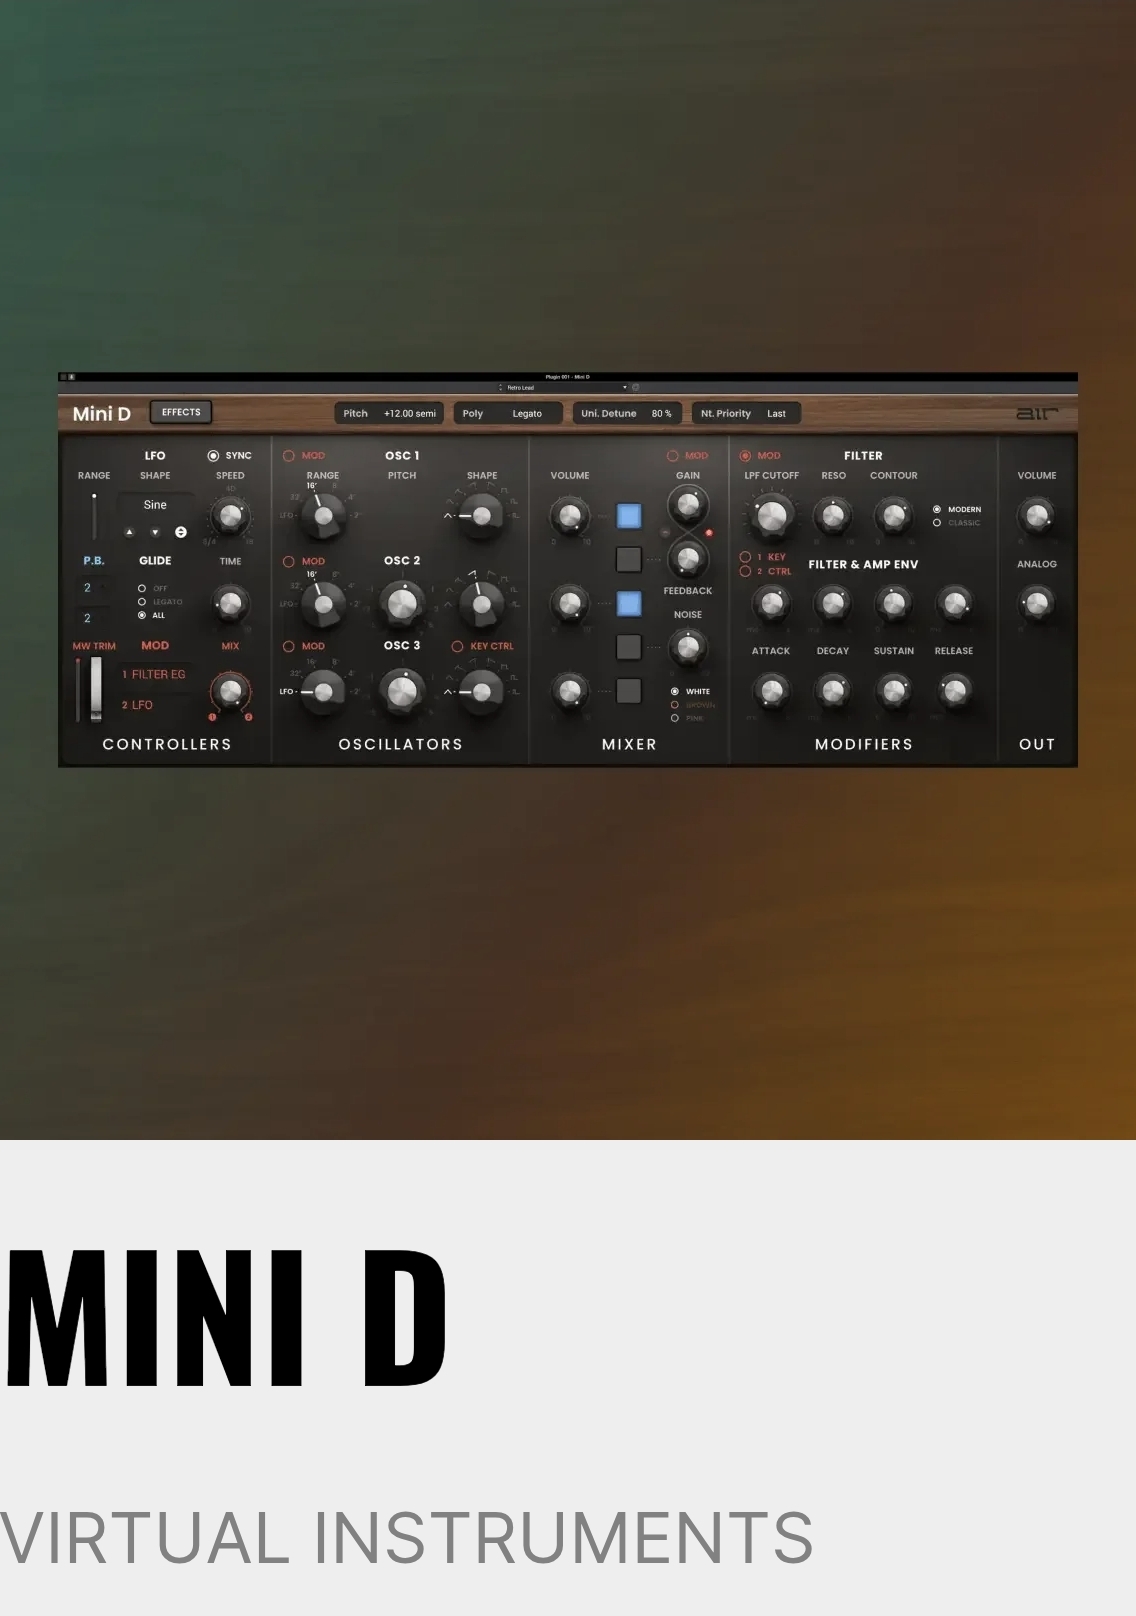Toggle the mixer switch beside bottom Volume knob
This screenshot has width=1136, height=1616.
[629, 690]
